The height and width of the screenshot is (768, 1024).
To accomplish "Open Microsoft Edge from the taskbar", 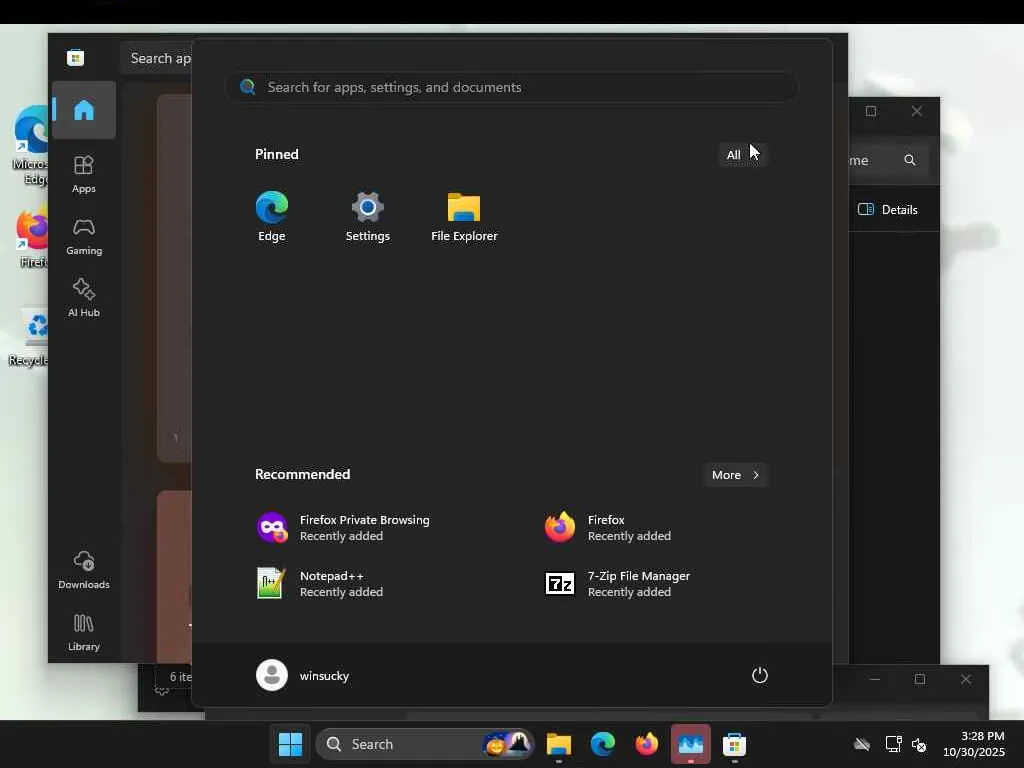I will pyautogui.click(x=603, y=744).
